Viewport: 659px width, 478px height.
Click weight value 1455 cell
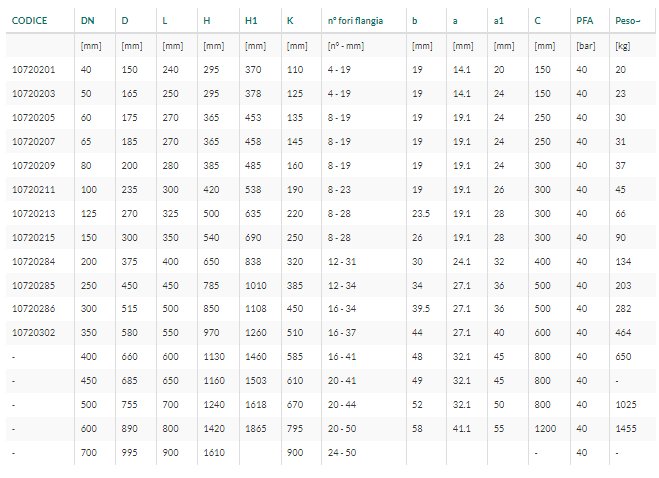[626, 428]
